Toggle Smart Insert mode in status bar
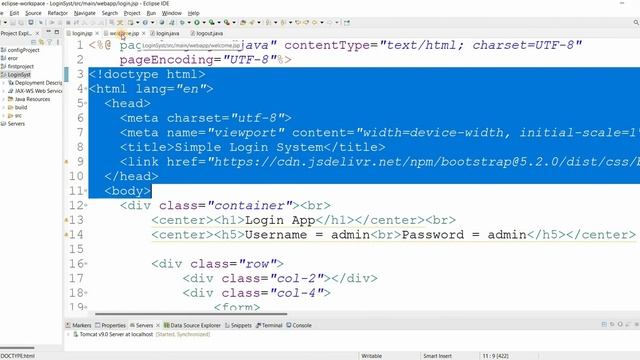The height and width of the screenshot is (360, 640). (437, 356)
